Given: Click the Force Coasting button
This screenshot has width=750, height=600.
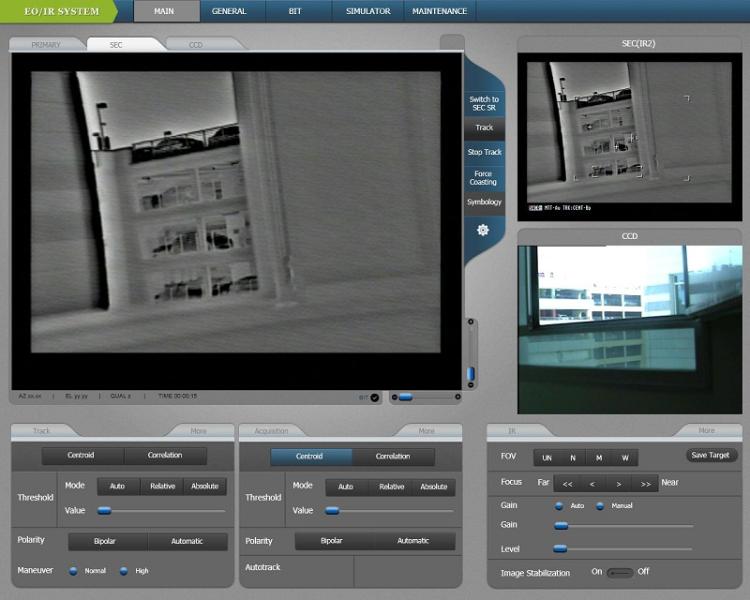Looking at the screenshot, I should point(483,178).
